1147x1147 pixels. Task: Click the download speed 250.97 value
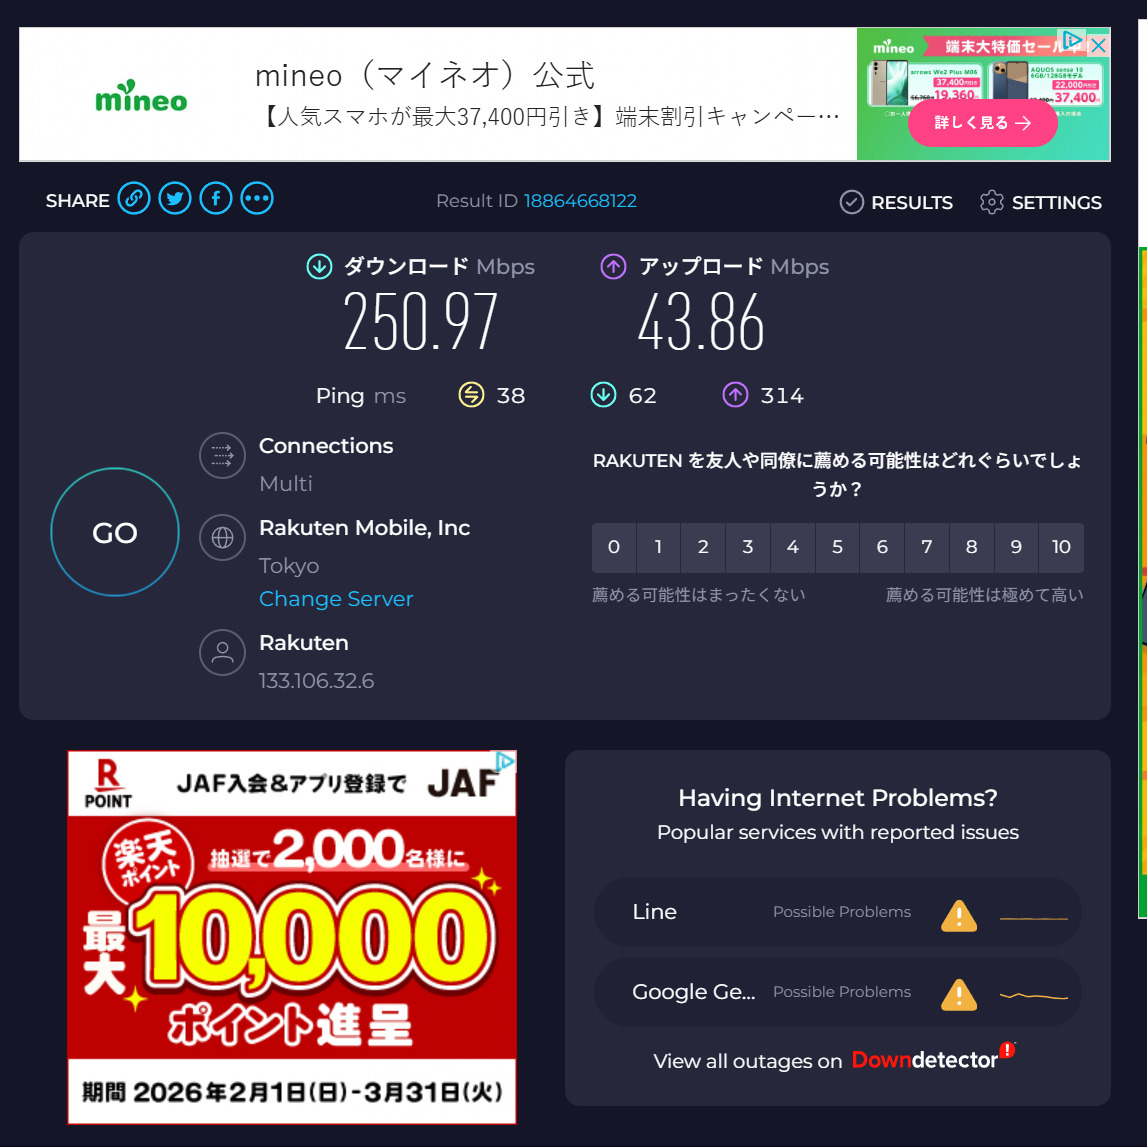pyautogui.click(x=421, y=320)
